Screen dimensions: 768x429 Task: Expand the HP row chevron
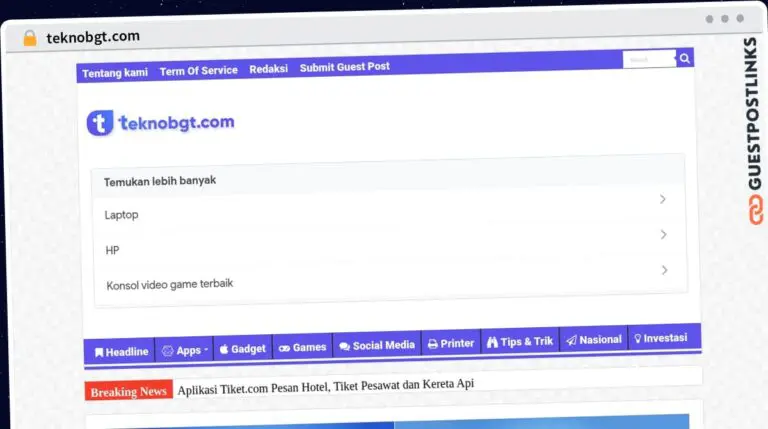pyautogui.click(x=664, y=235)
